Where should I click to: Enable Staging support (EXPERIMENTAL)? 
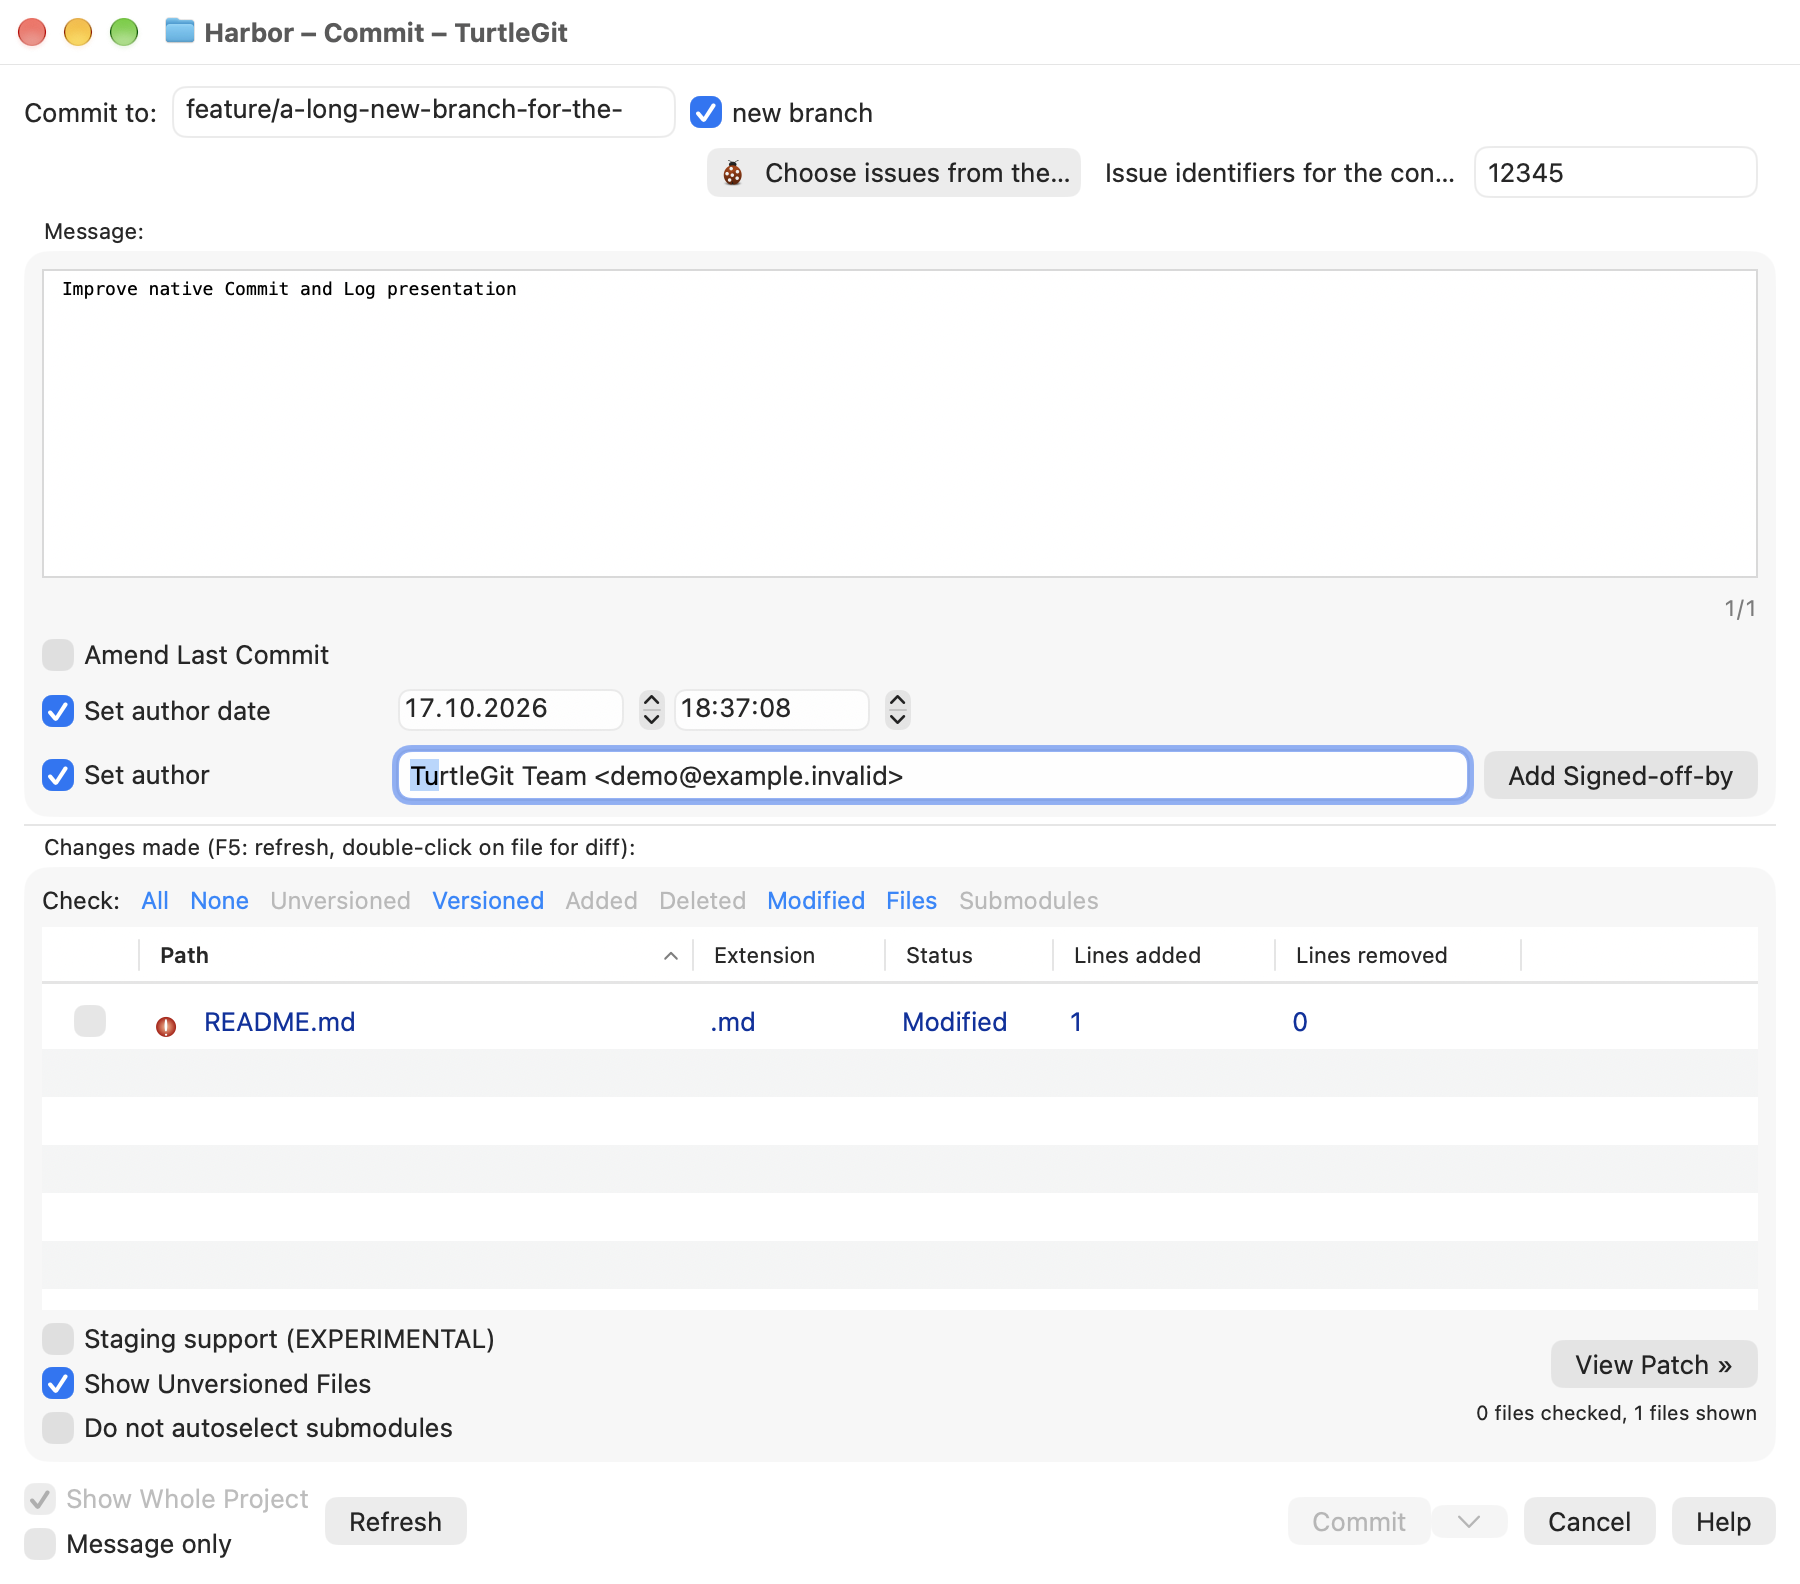[x=58, y=1339]
